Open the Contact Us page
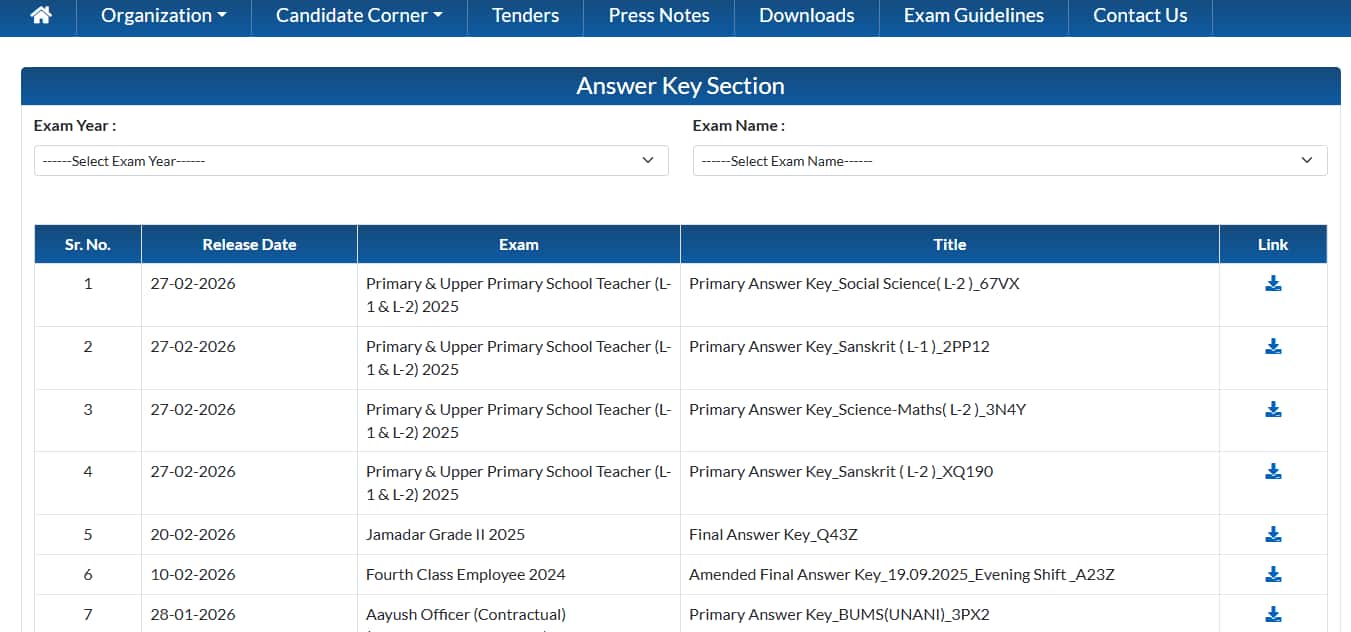 pos(1140,16)
